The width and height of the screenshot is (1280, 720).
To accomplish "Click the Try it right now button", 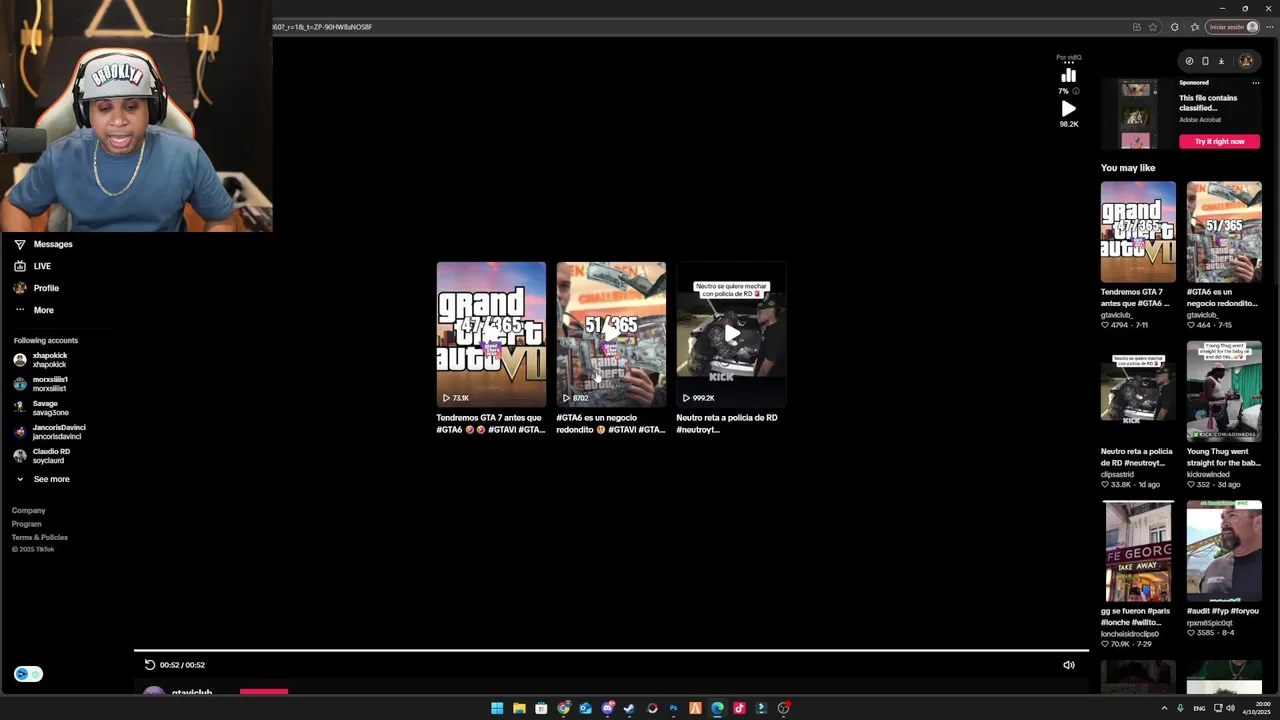I will (1220, 141).
